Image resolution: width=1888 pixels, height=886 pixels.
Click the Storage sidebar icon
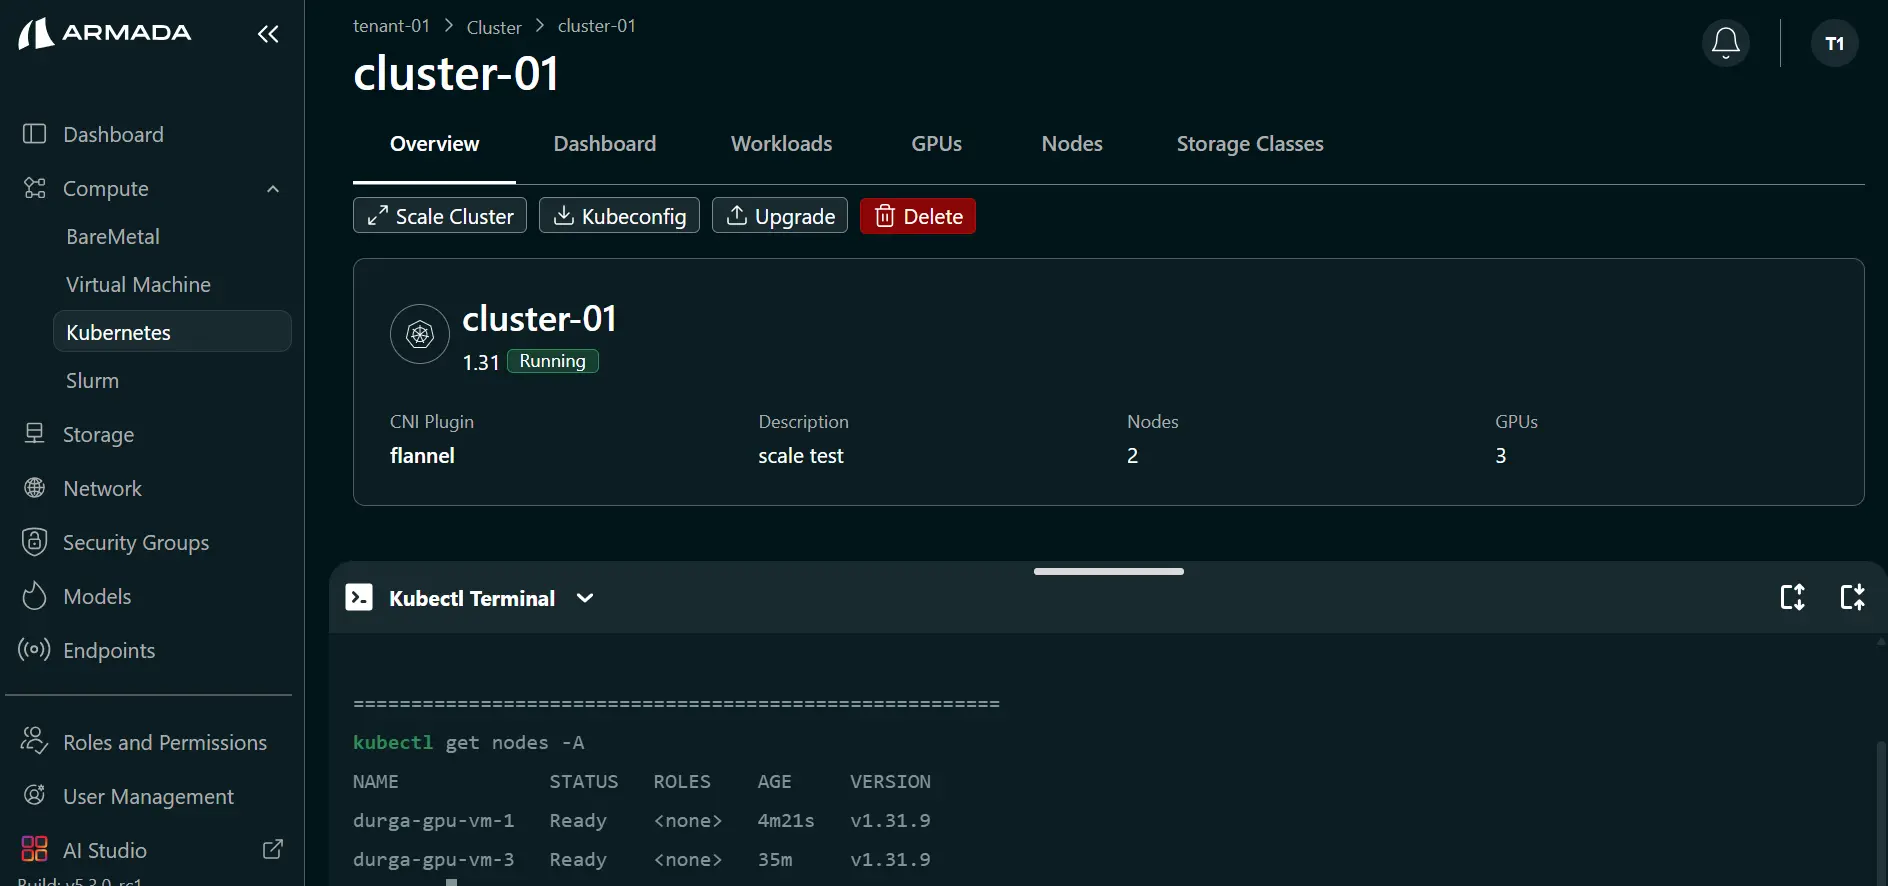35,434
